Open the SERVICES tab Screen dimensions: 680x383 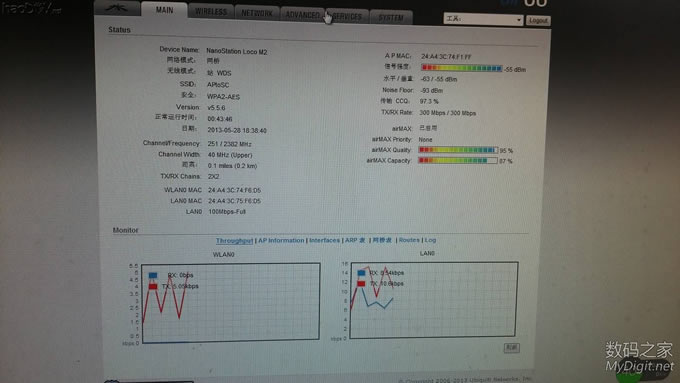pyautogui.click(x=347, y=17)
